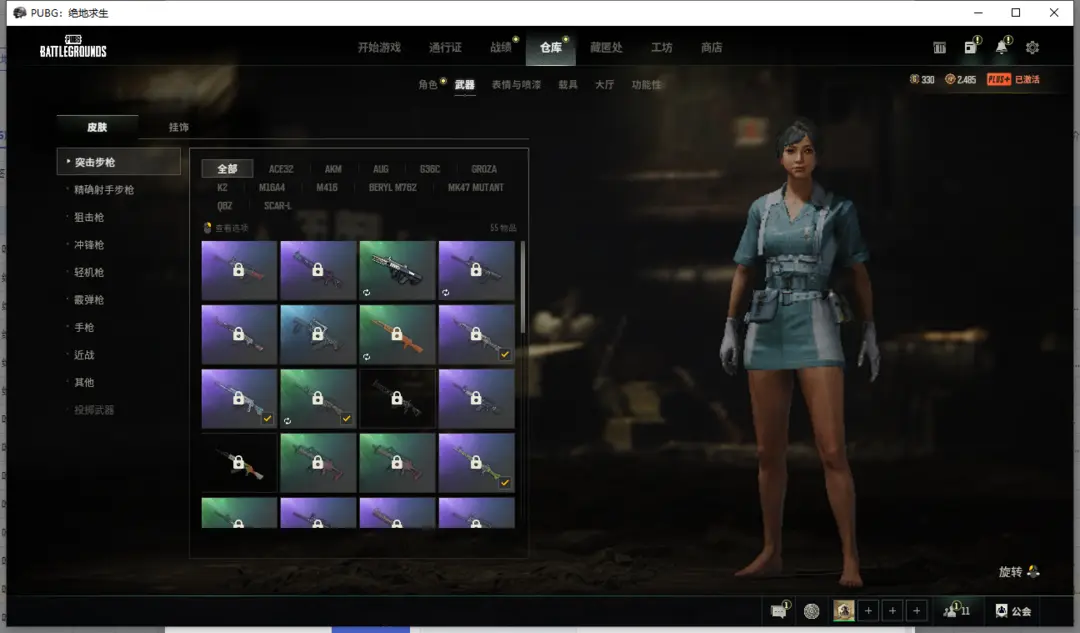The width and height of the screenshot is (1080, 633).
Task: Select the 突击步枪 weapon category
Action: coord(118,162)
